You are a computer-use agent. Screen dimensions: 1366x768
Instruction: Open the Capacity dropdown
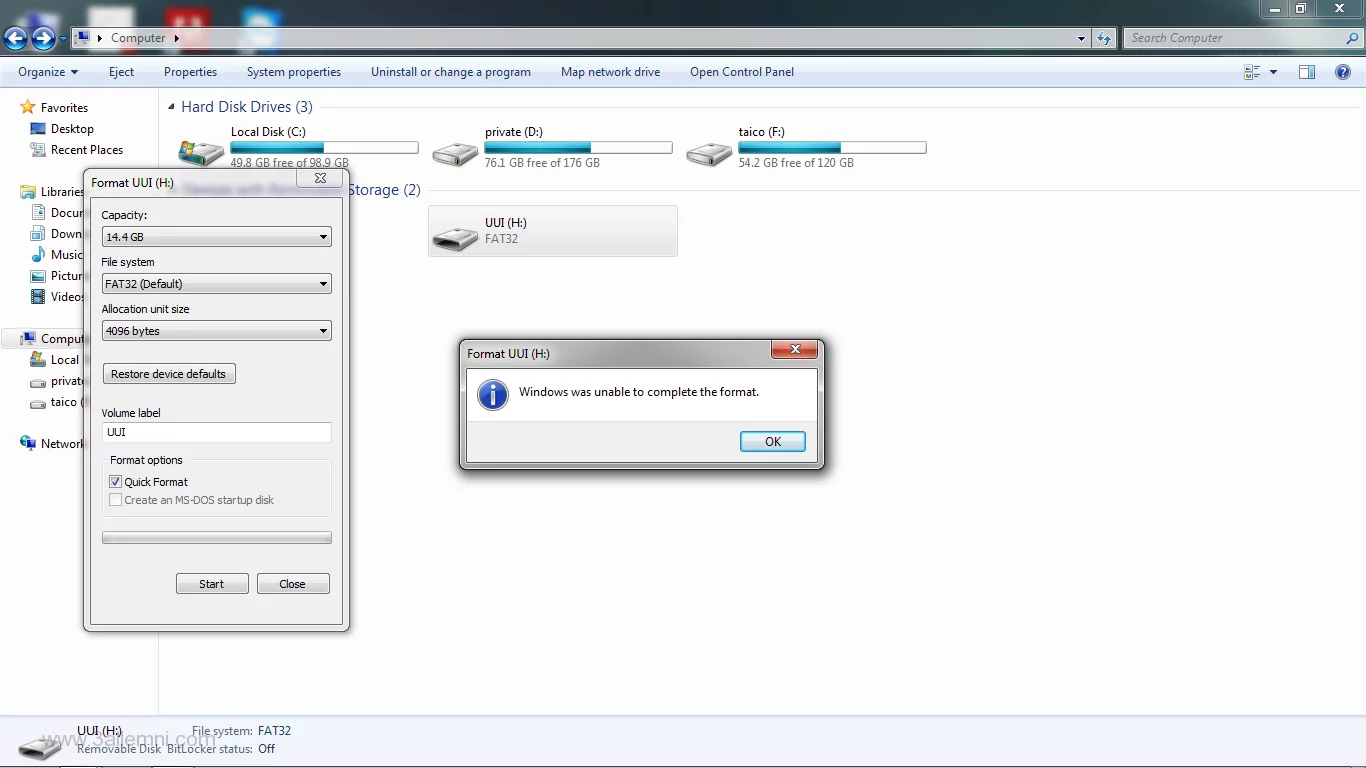(x=216, y=237)
